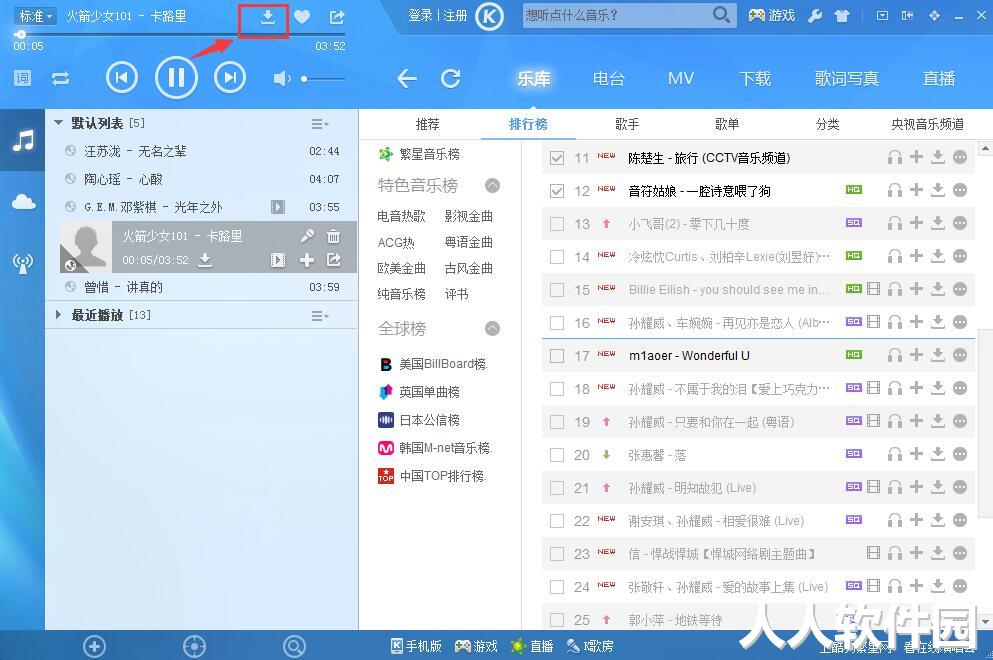Check song 22 谢安琪、孙耀威
The image size is (993, 660).
(557, 521)
